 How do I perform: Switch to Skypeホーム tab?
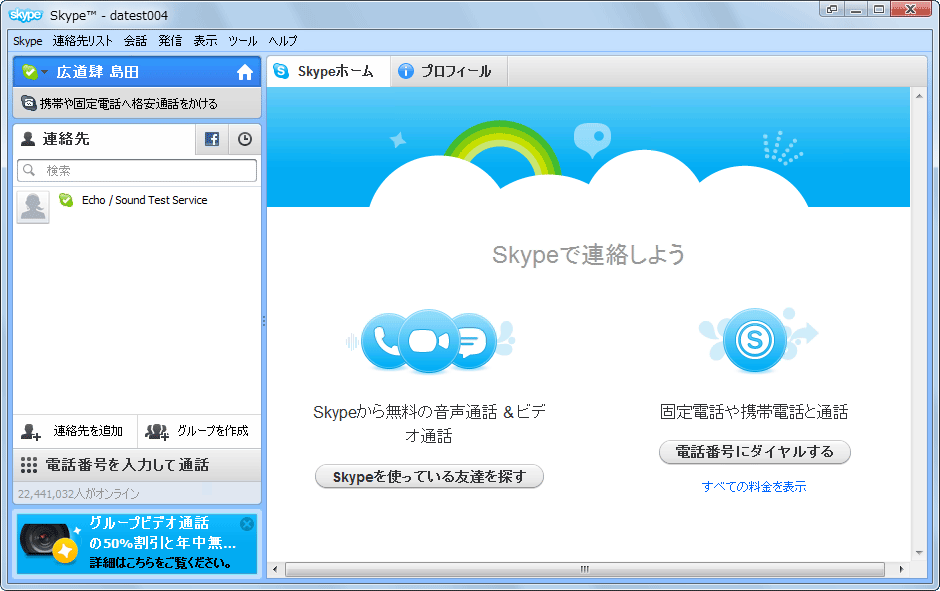329,72
